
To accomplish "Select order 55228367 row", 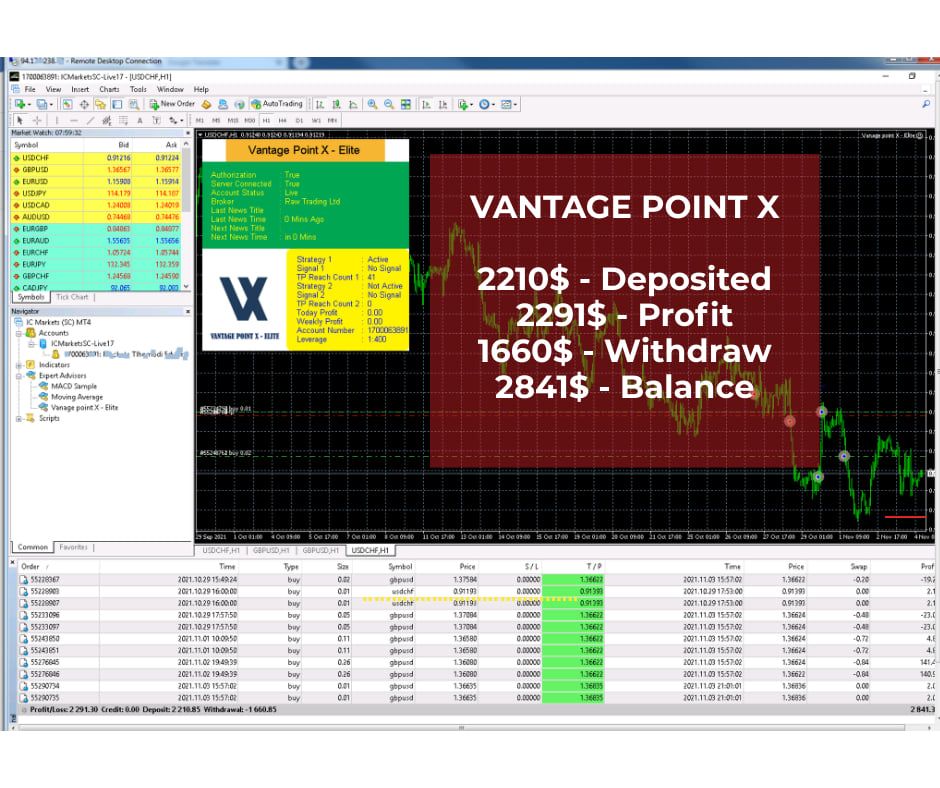I will pos(477,580).
